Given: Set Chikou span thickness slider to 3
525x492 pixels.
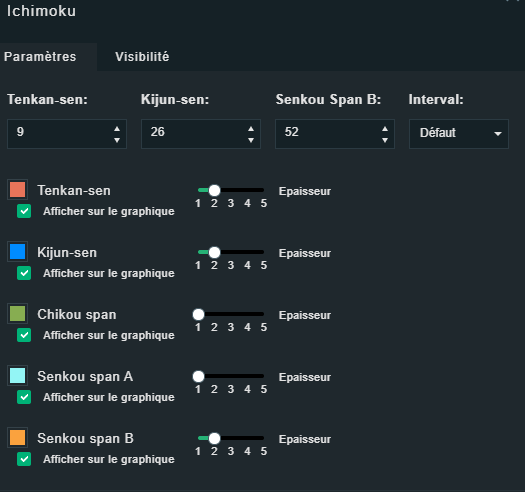Looking at the screenshot, I should [231, 314].
